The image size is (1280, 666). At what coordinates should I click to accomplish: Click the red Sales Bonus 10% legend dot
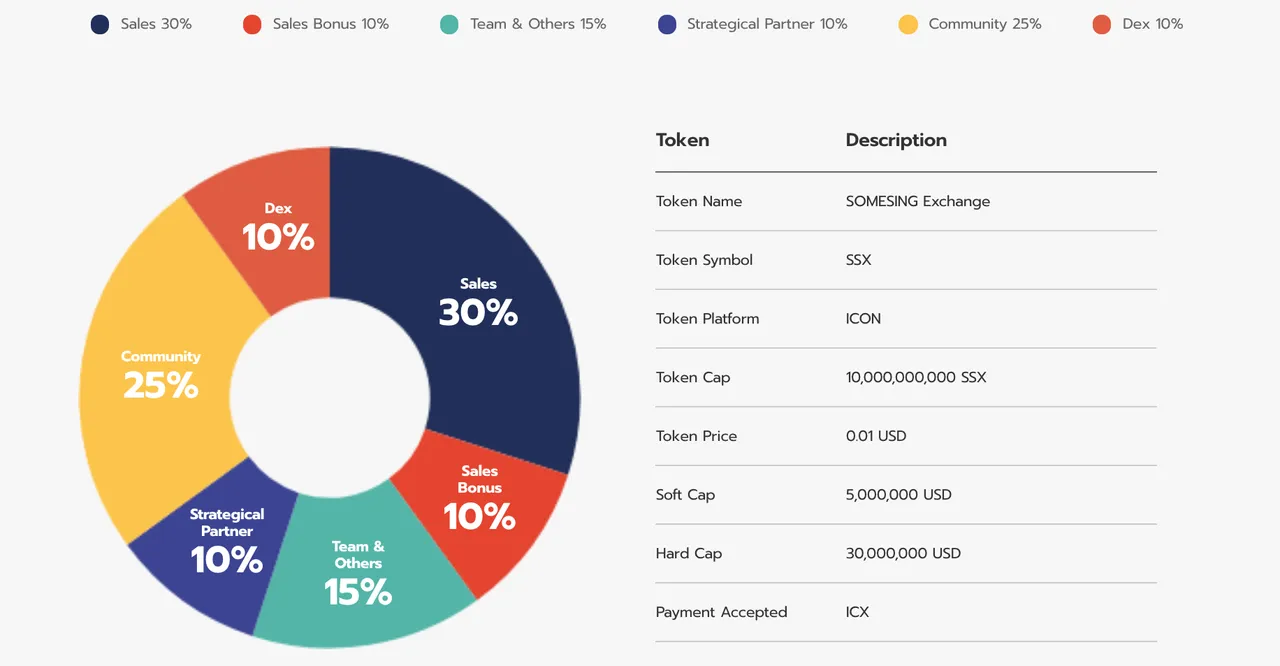[252, 24]
